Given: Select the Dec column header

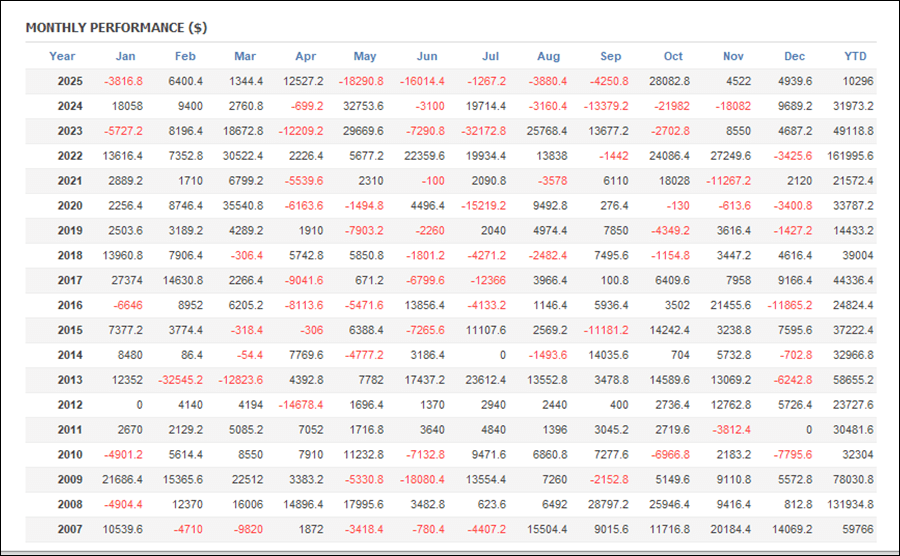Looking at the screenshot, I should click(794, 56).
